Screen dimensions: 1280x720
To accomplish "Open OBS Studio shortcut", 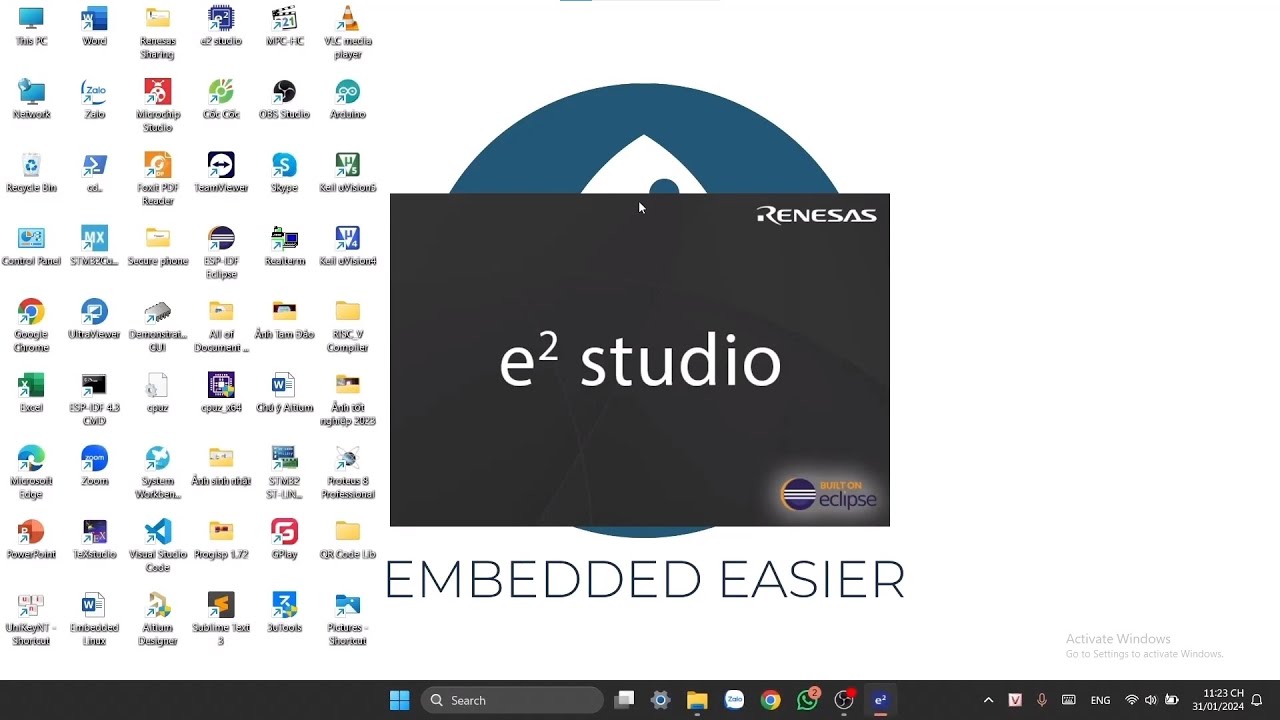I will (x=284, y=99).
